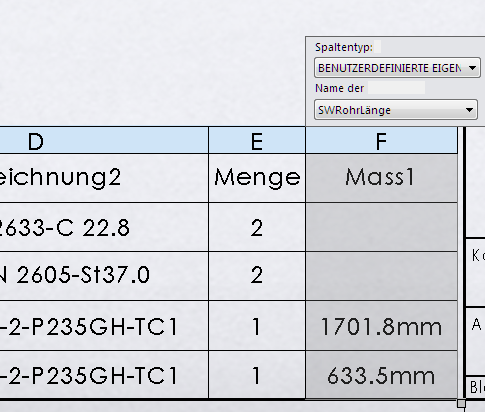Image resolution: width=485 pixels, height=412 pixels.
Task: Click the SWRohrLänge property name field
Action: (396, 110)
